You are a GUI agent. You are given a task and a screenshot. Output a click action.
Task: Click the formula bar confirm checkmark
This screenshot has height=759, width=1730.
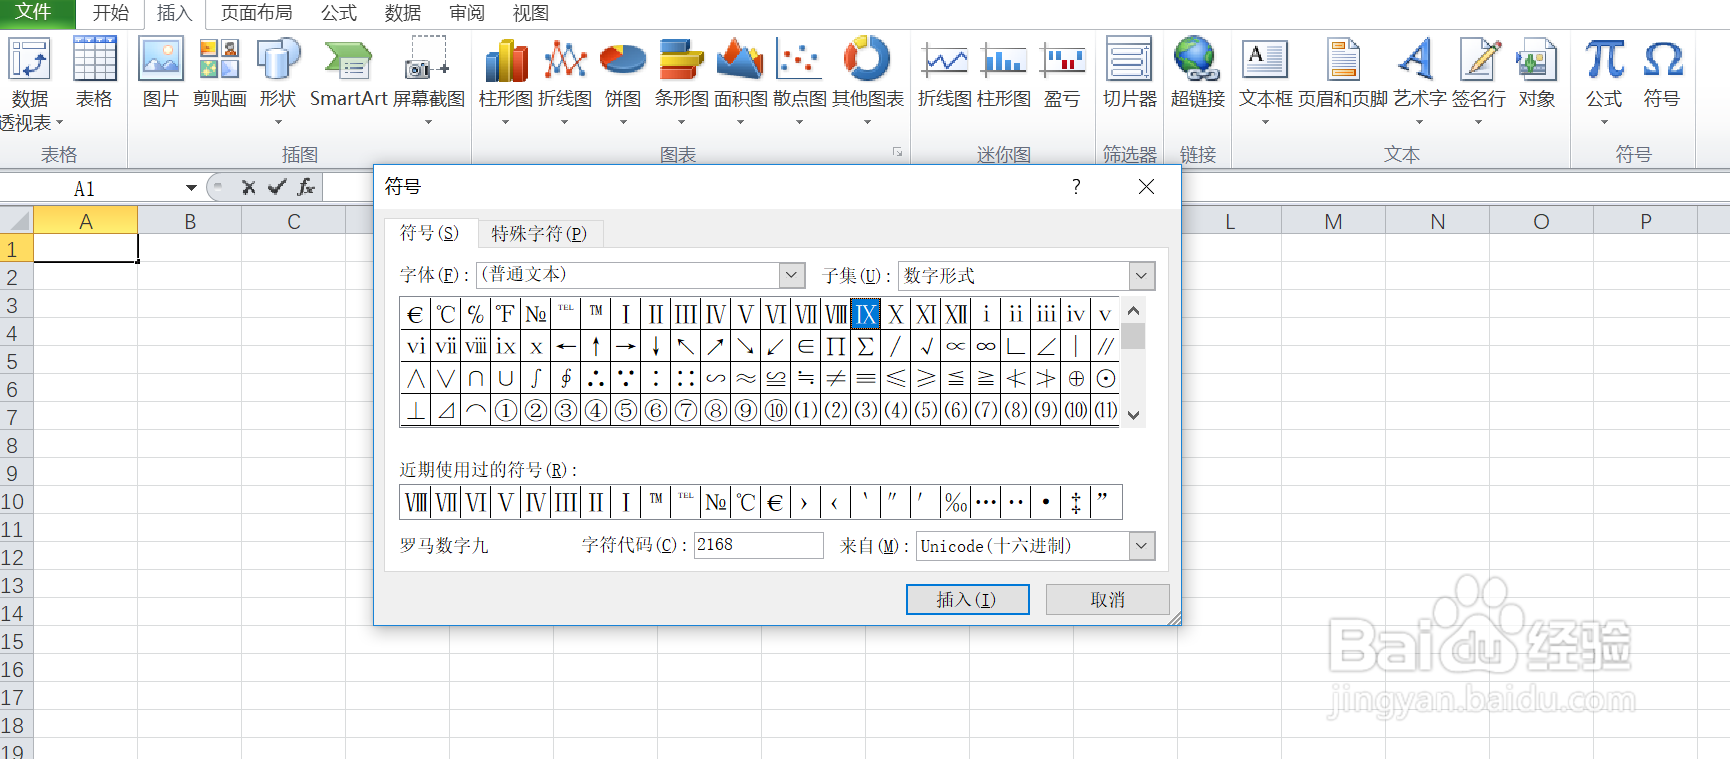(277, 187)
